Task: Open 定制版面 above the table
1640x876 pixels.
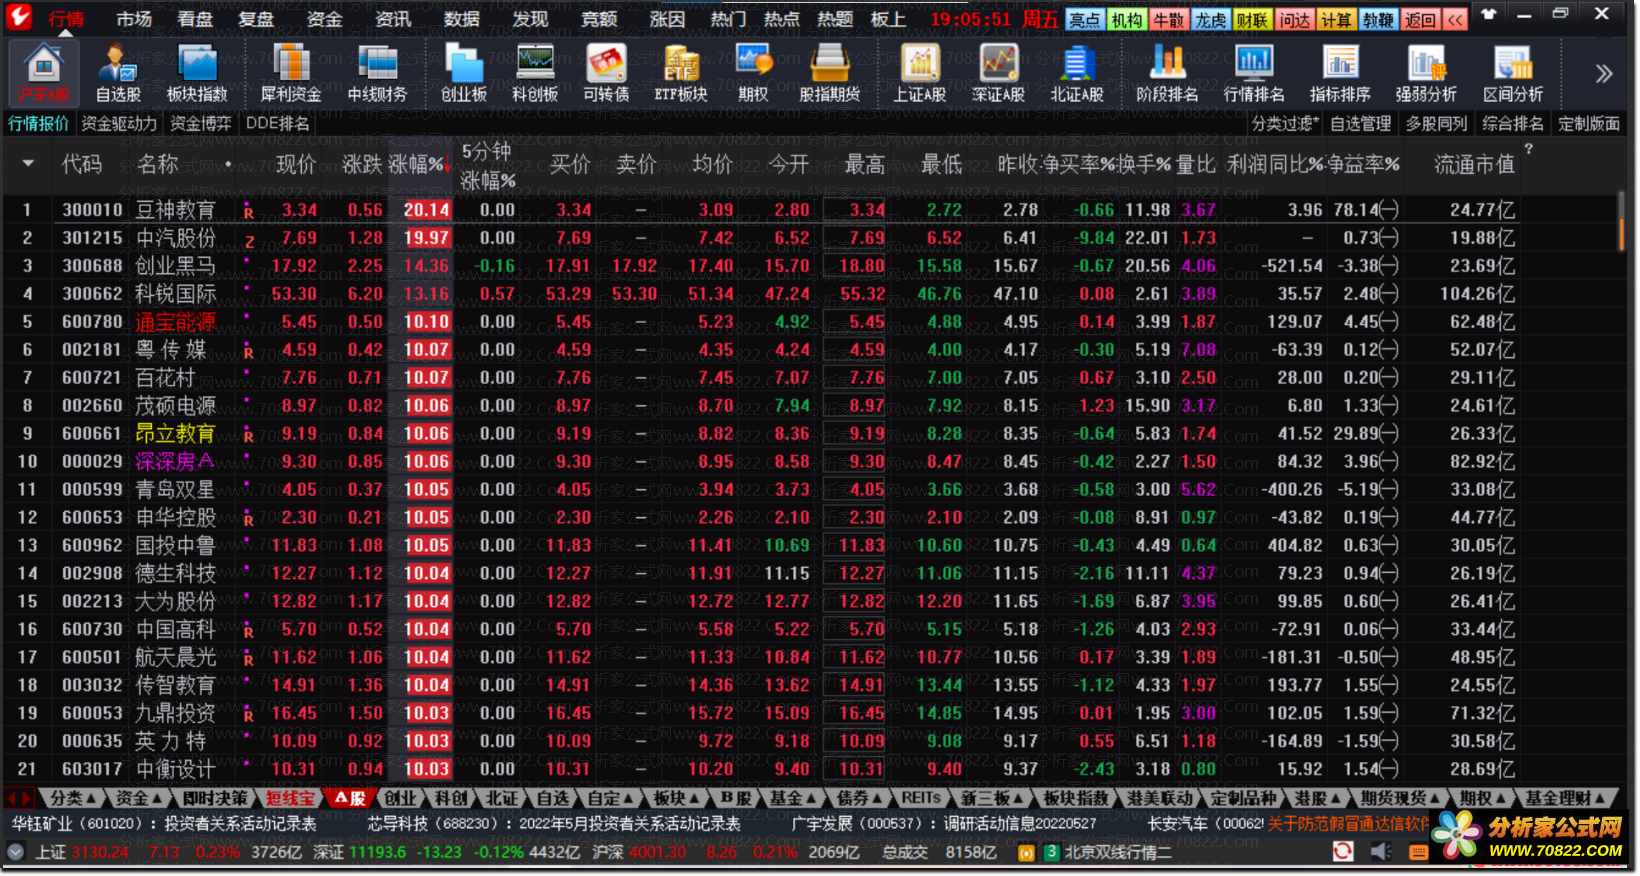Action: tap(1589, 123)
